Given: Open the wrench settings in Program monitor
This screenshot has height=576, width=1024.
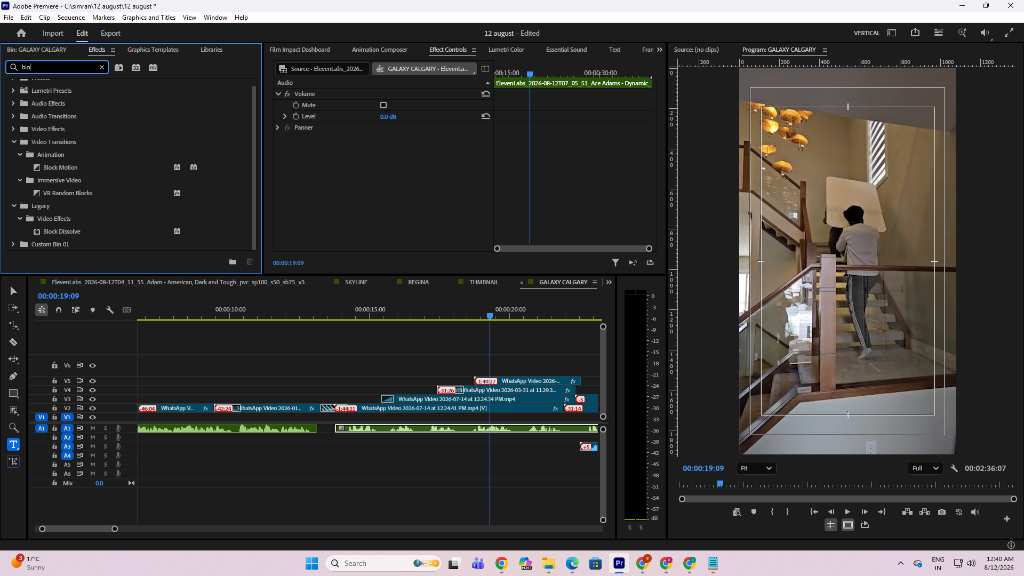Looking at the screenshot, I should pyautogui.click(x=954, y=468).
